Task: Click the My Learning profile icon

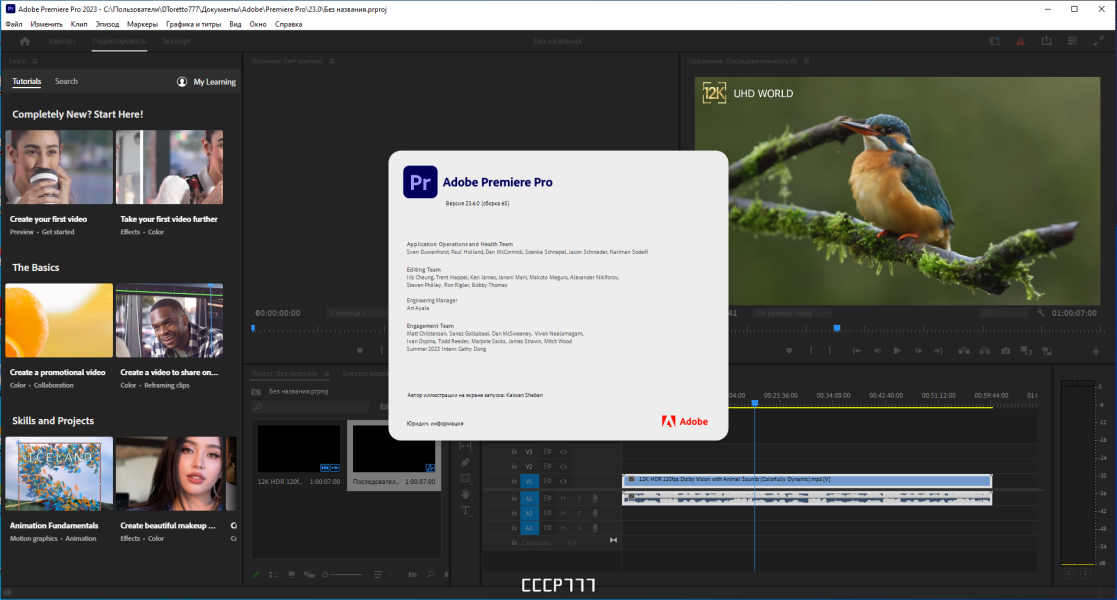Action: click(182, 82)
